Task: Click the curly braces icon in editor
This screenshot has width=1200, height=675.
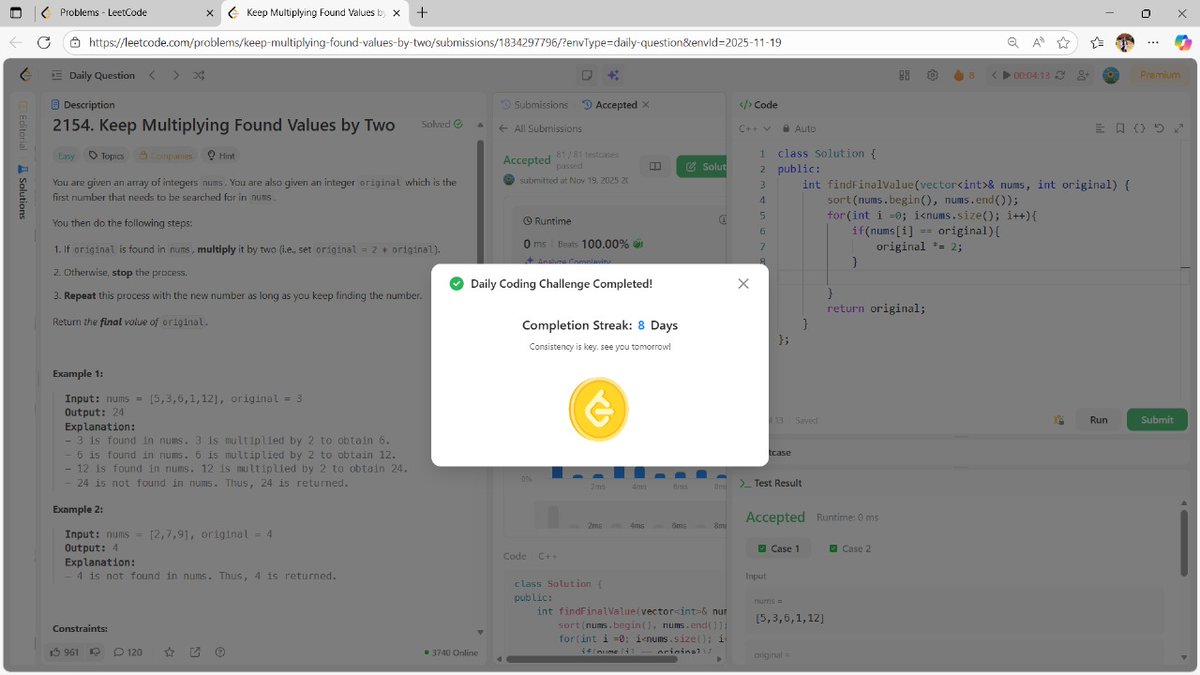Action: [1139, 128]
